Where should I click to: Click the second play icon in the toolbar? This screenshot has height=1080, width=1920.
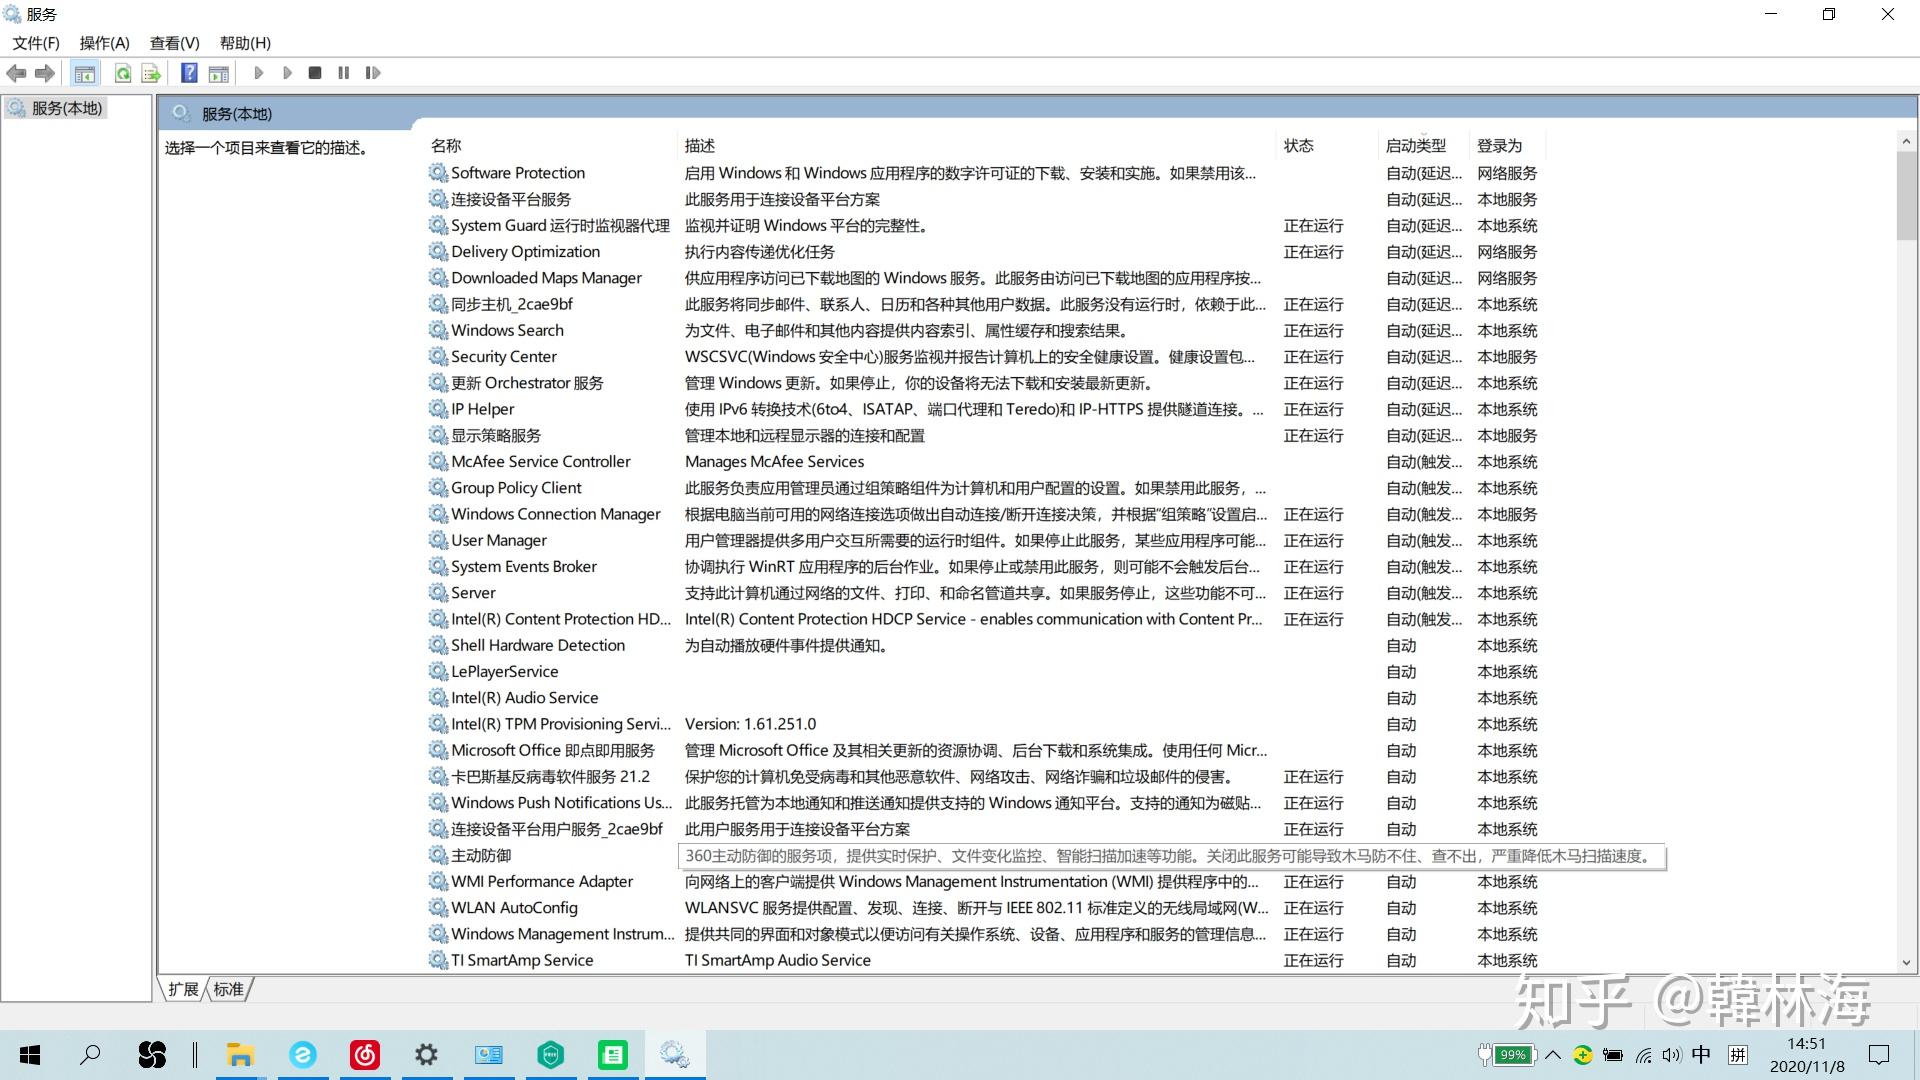287,73
